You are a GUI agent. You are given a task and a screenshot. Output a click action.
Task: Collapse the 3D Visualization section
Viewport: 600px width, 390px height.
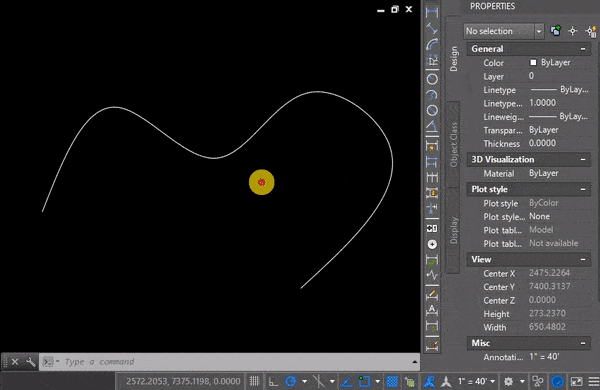(x=583, y=160)
